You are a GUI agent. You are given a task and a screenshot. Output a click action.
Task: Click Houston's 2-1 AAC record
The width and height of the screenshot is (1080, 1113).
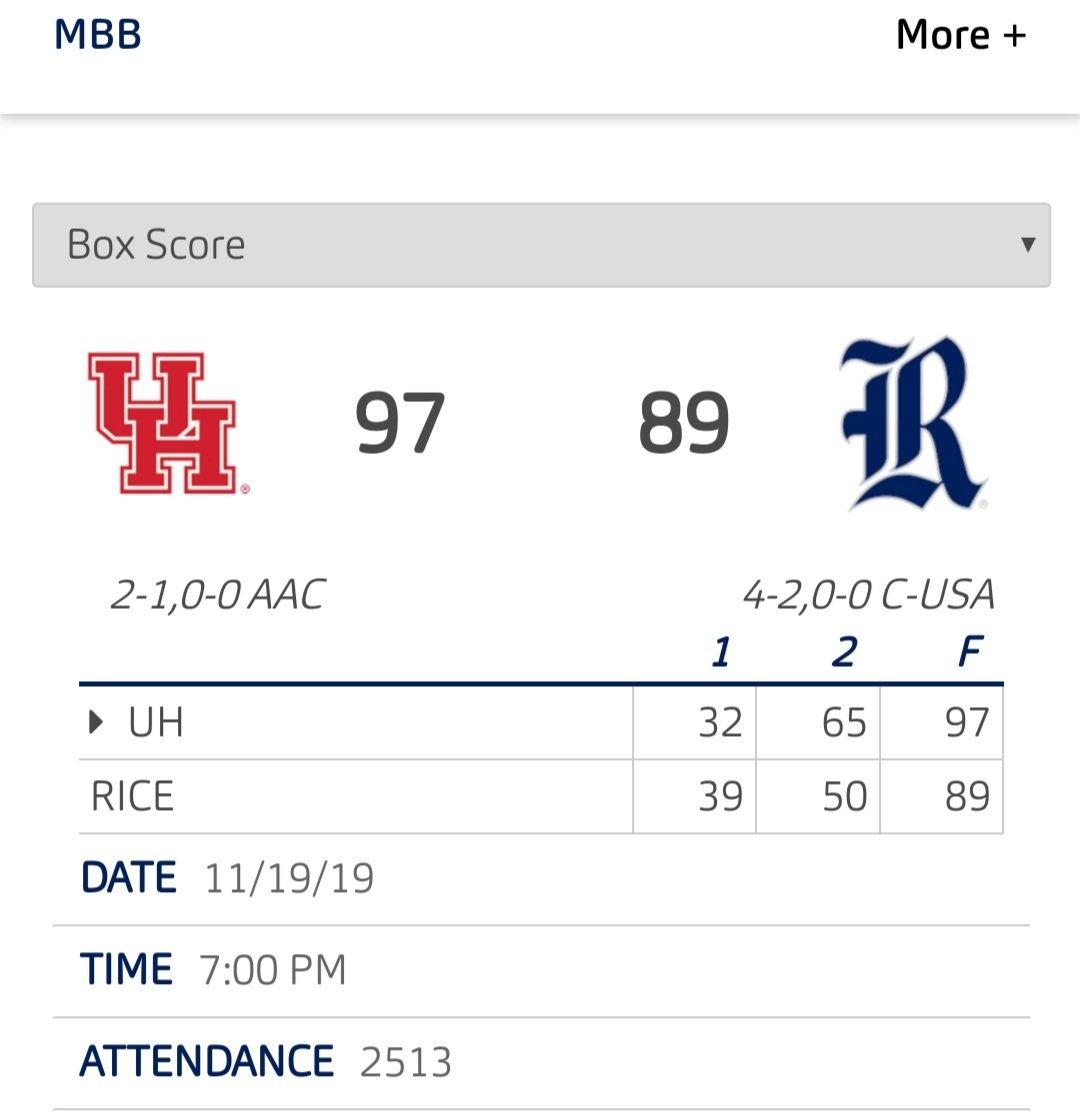tap(218, 595)
